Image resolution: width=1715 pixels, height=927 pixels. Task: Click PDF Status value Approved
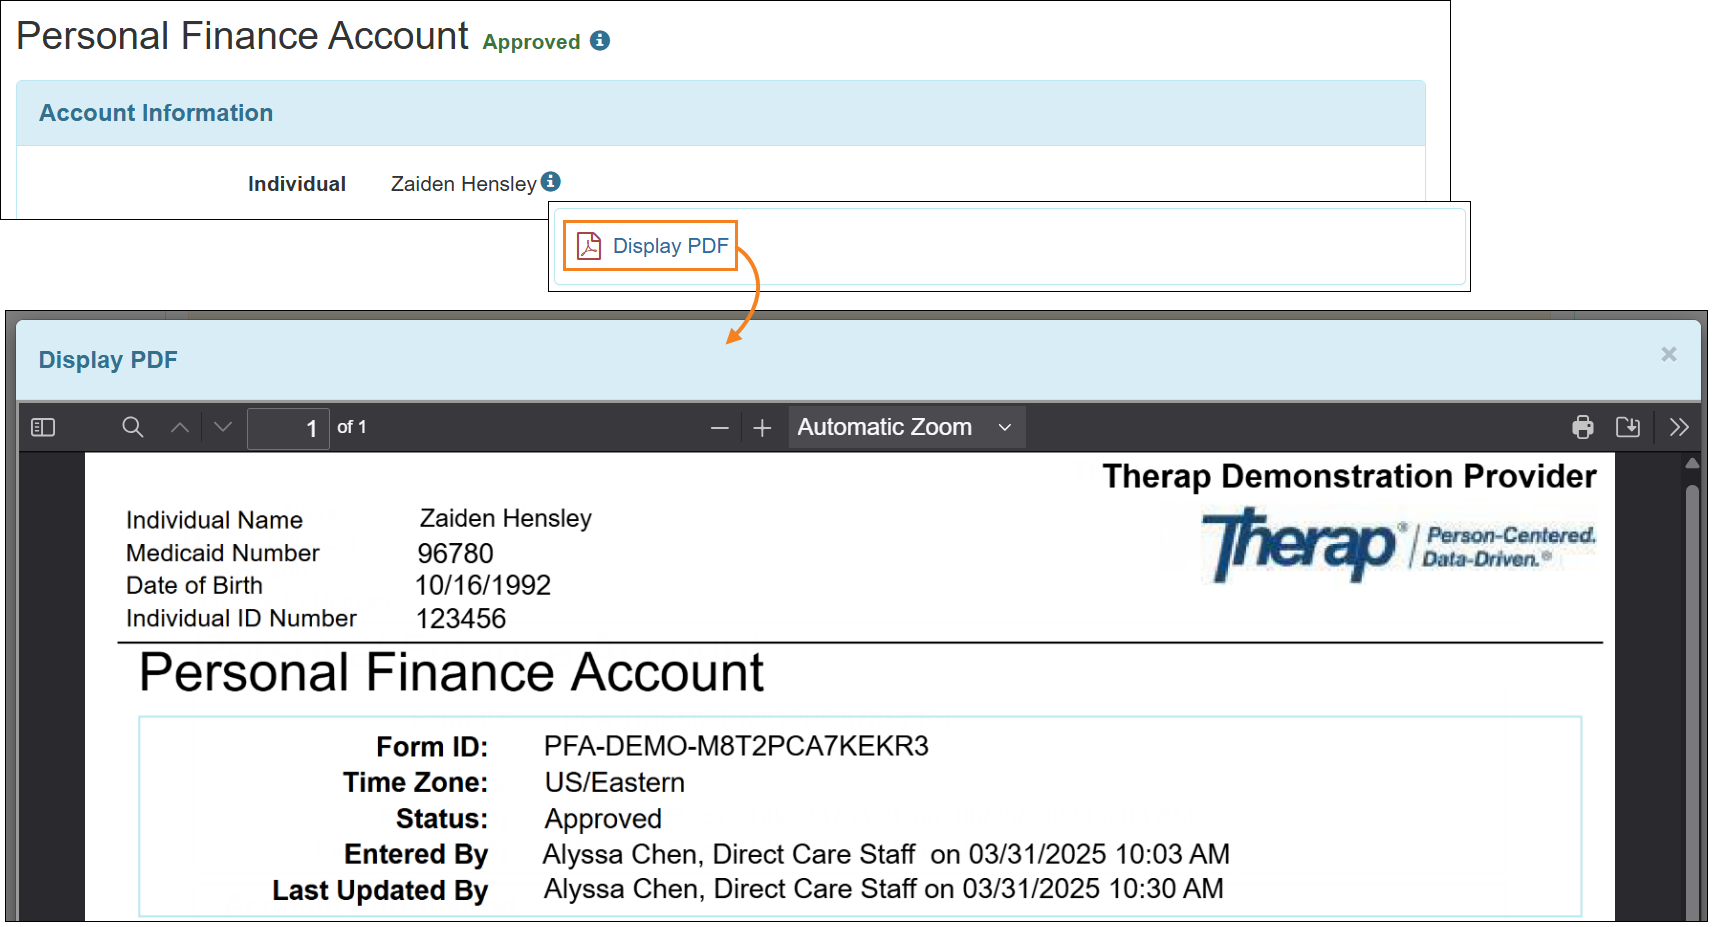coord(603,819)
